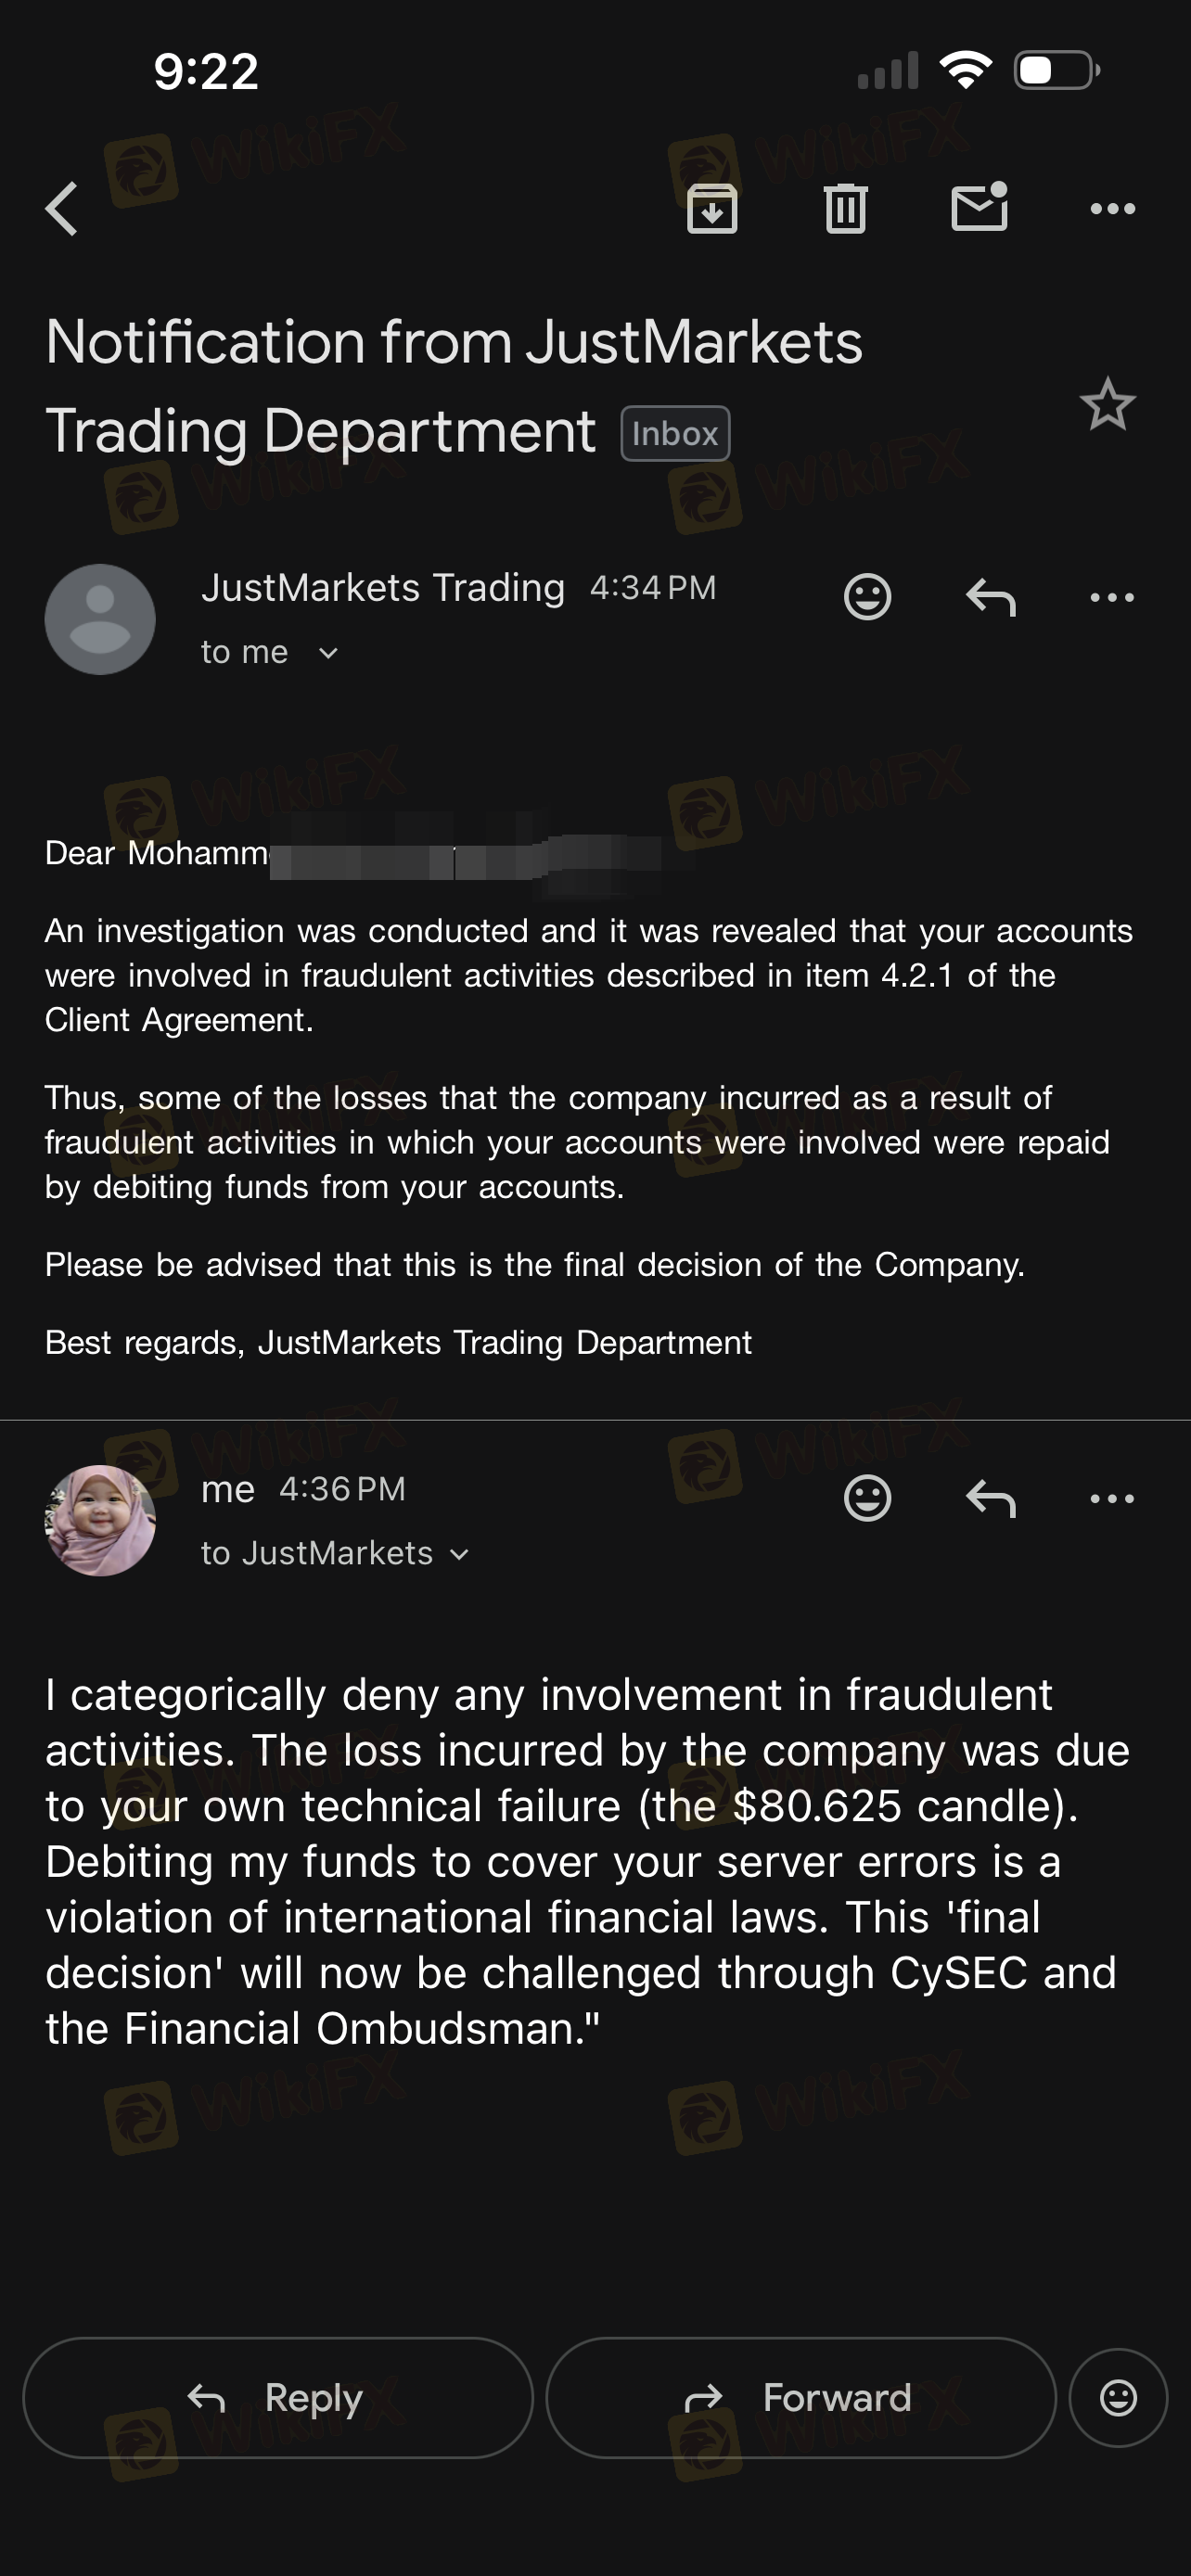The image size is (1191, 2576).
Task: Mark the email as unread
Action: (x=979, y=207)
